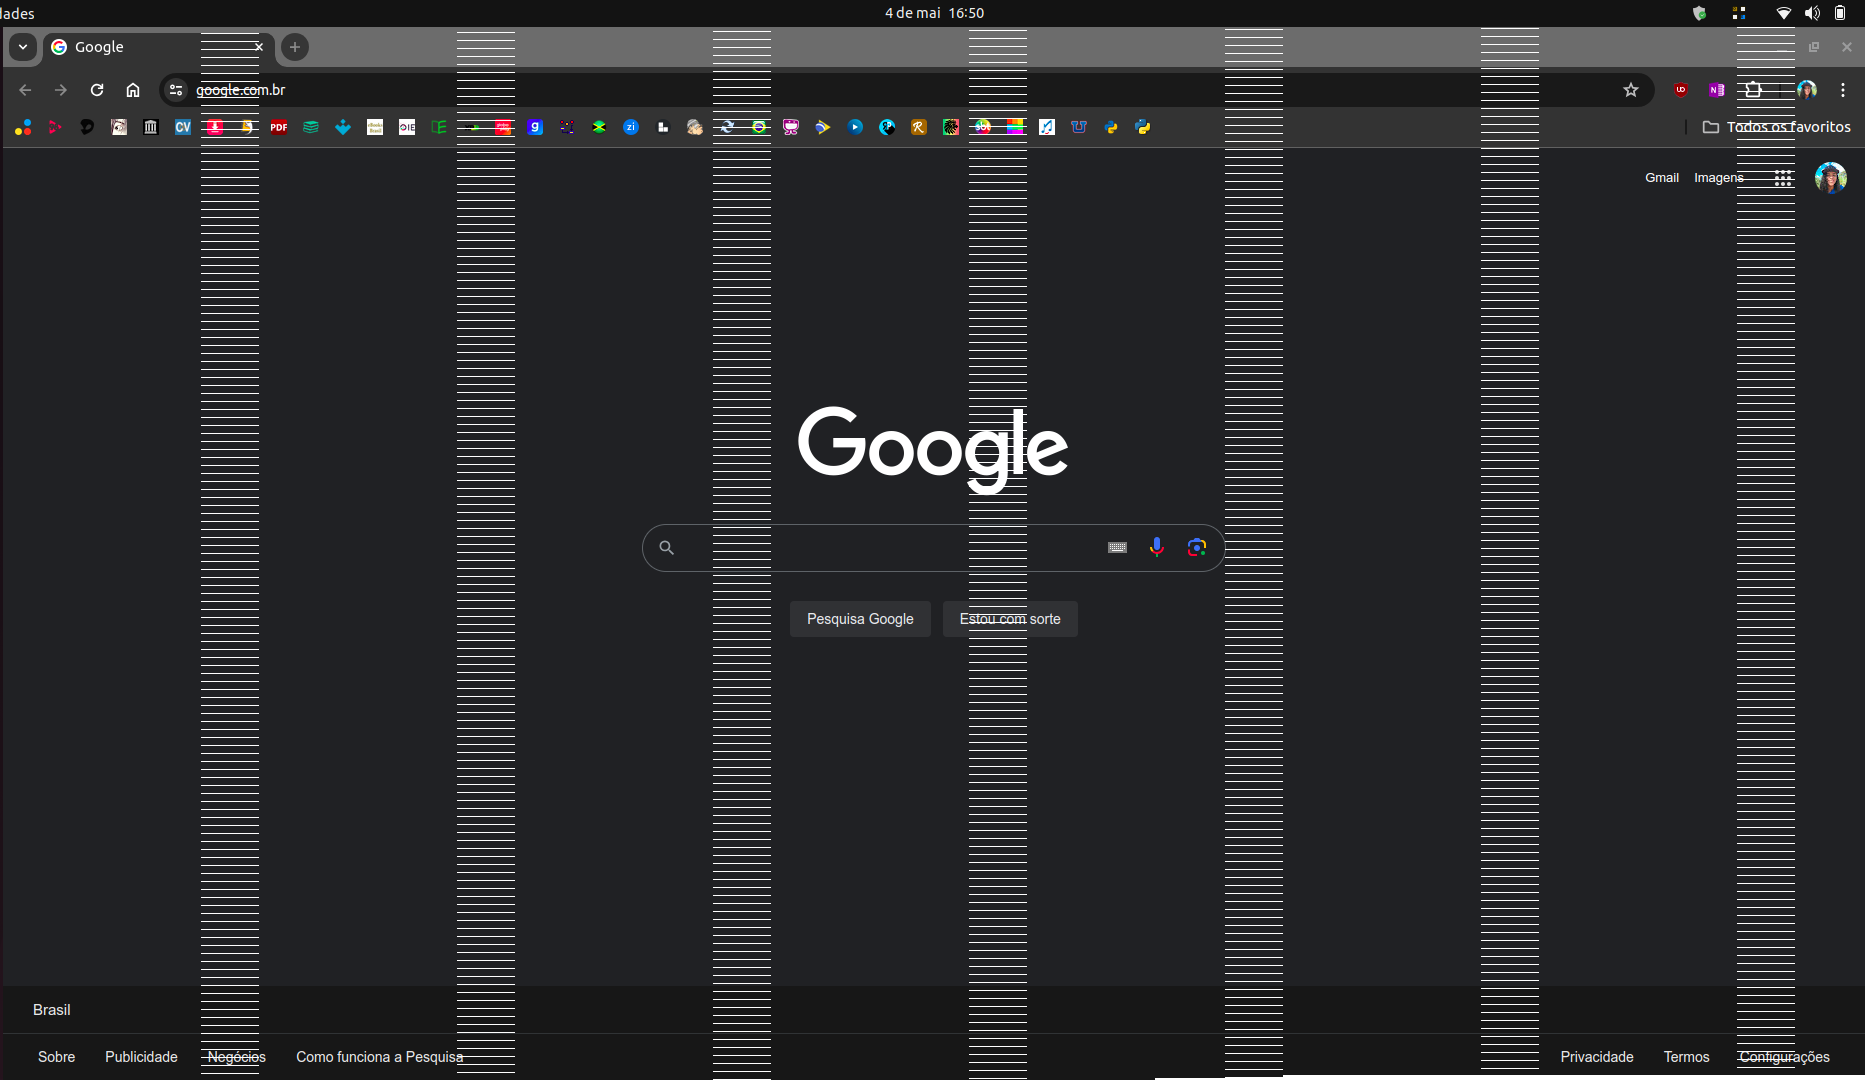Open the blue zi bookmark
Viewport: 1865px width, 1080px height.
coord(631,127)
